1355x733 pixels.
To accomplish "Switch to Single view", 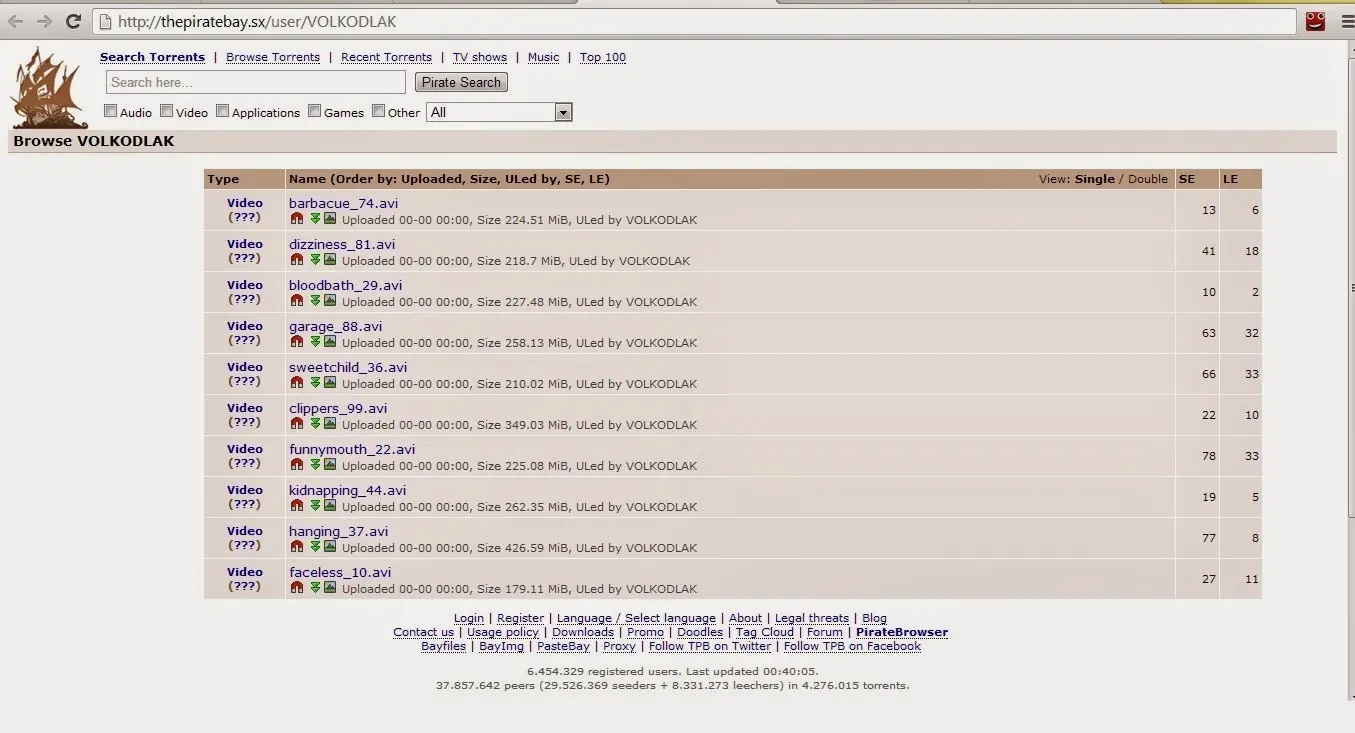I will click(1094, 179).
